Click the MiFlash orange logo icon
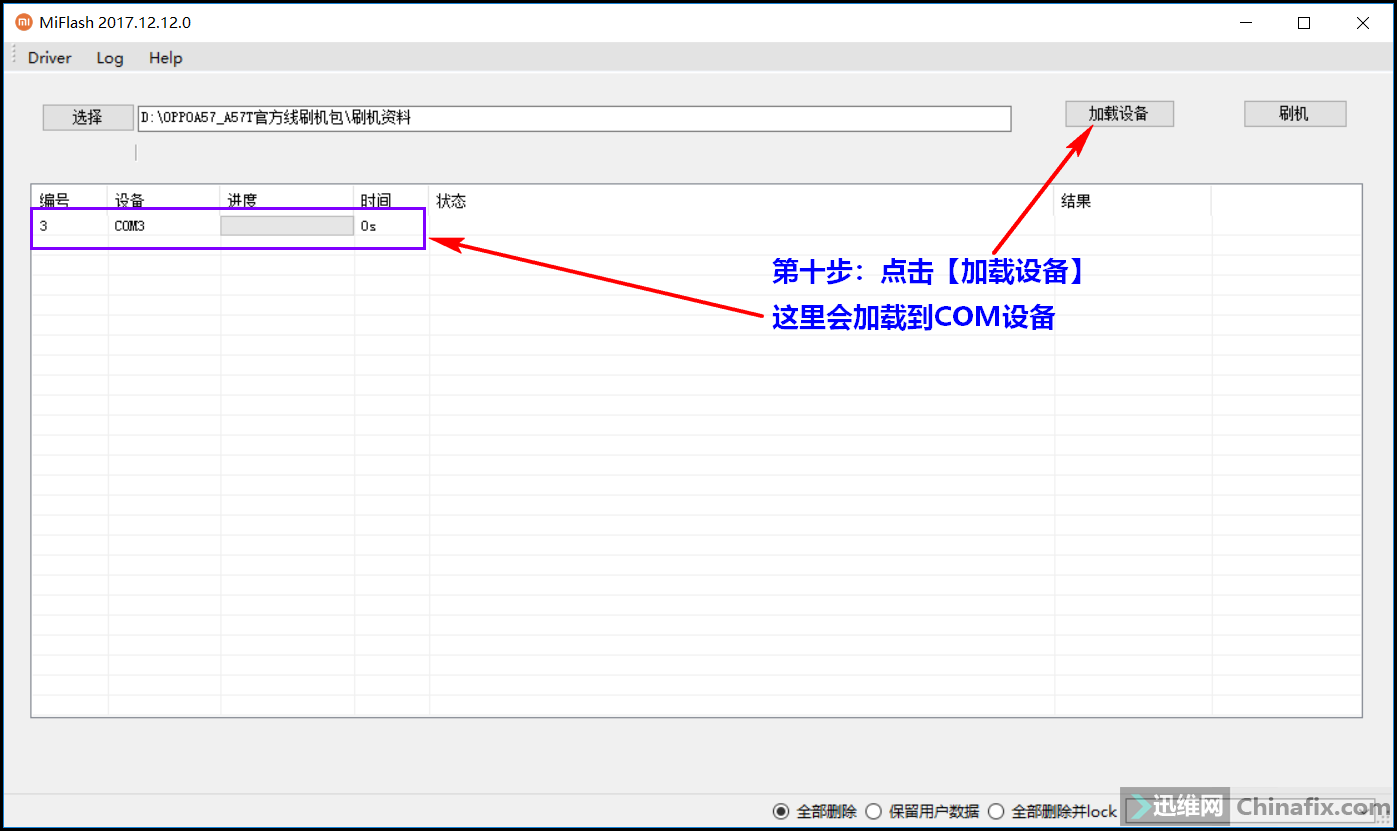The width and height of the screenshot is (1397, 831). (23, 22)
